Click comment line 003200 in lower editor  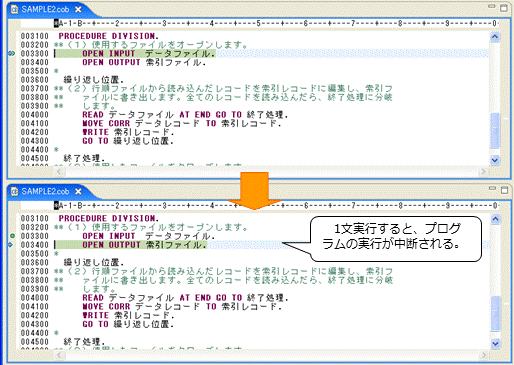click(x=151, y=227)
